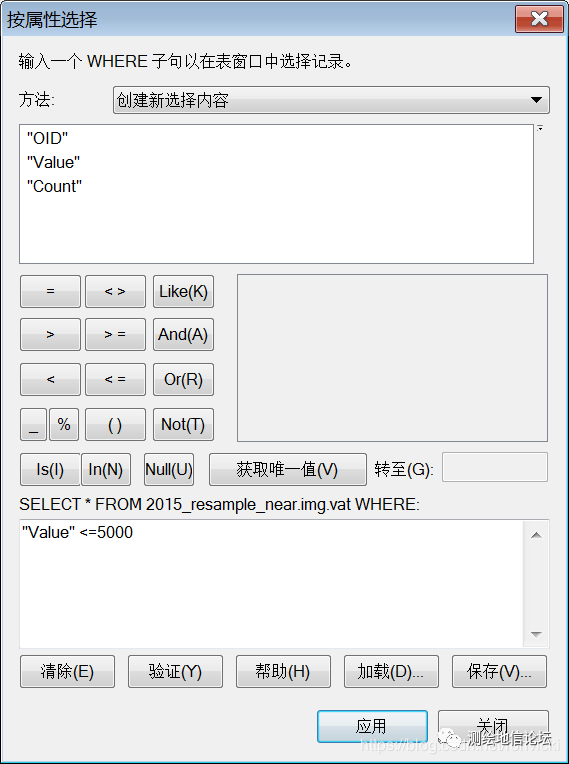Close the 按属性选择 window with X
Viewport: 569px width, 764px height.
(539, 19)
